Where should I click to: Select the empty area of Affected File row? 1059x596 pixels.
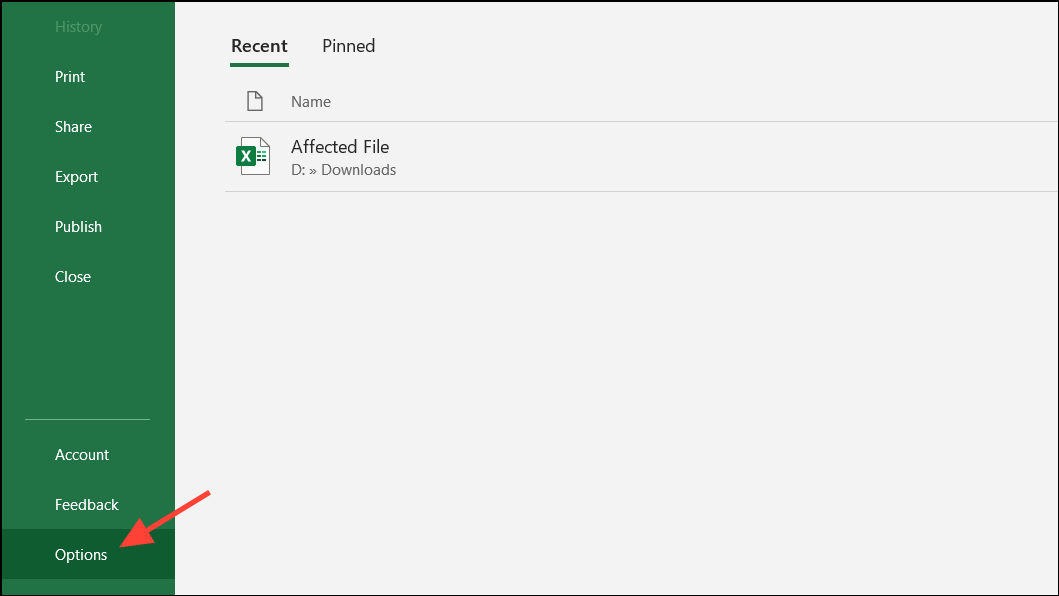click(726, 157)
